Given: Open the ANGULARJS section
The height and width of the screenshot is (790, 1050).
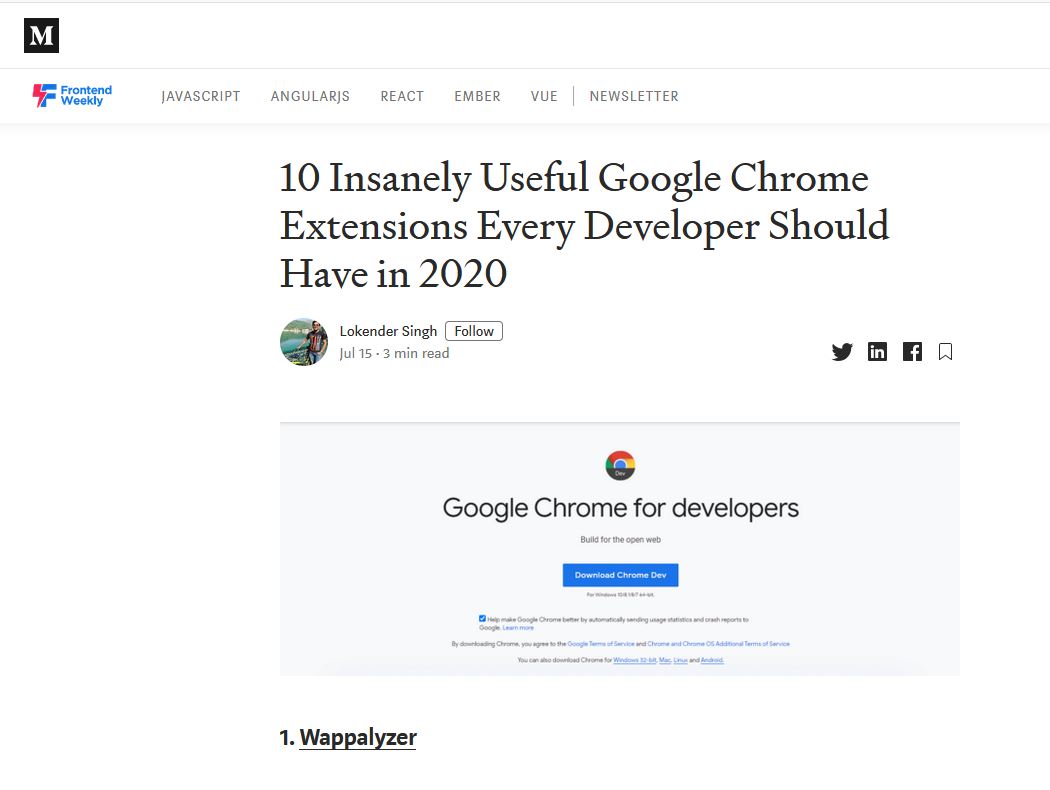Looking at the screenshot, I should [310, 96].
